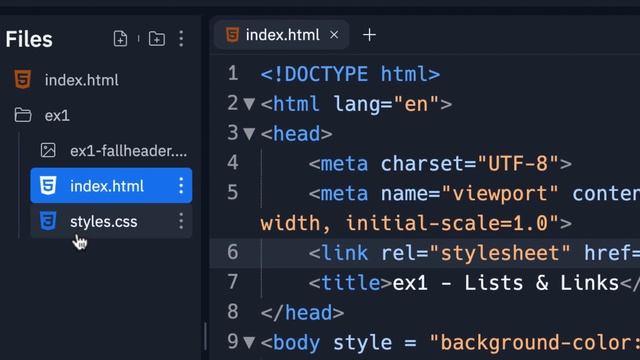640x360 pixels.
Task: Switch to the index.html editor tab
Action: point(282,35)
